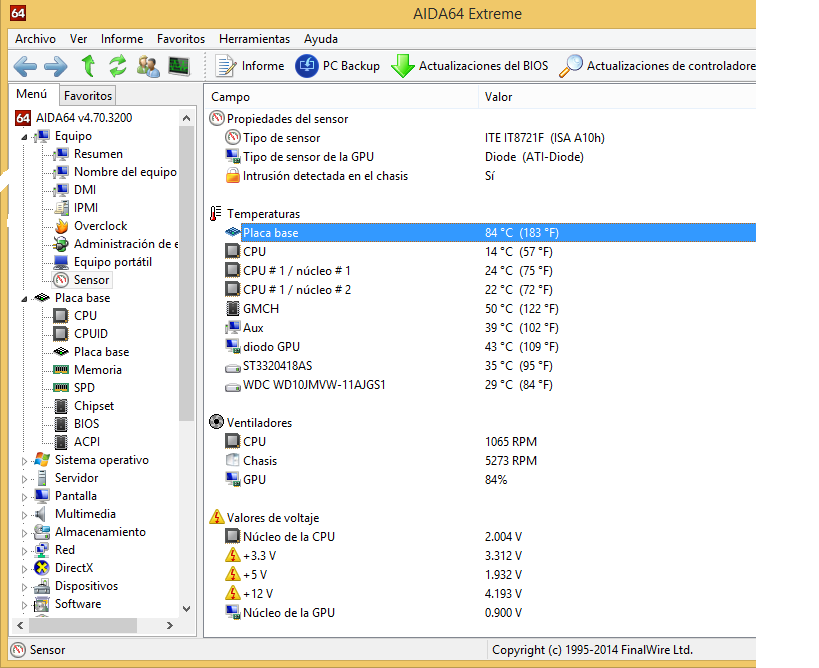Open Actualizaciones del BIOS
This screenshot has height=668, width=819.
[x=470, y=66]
